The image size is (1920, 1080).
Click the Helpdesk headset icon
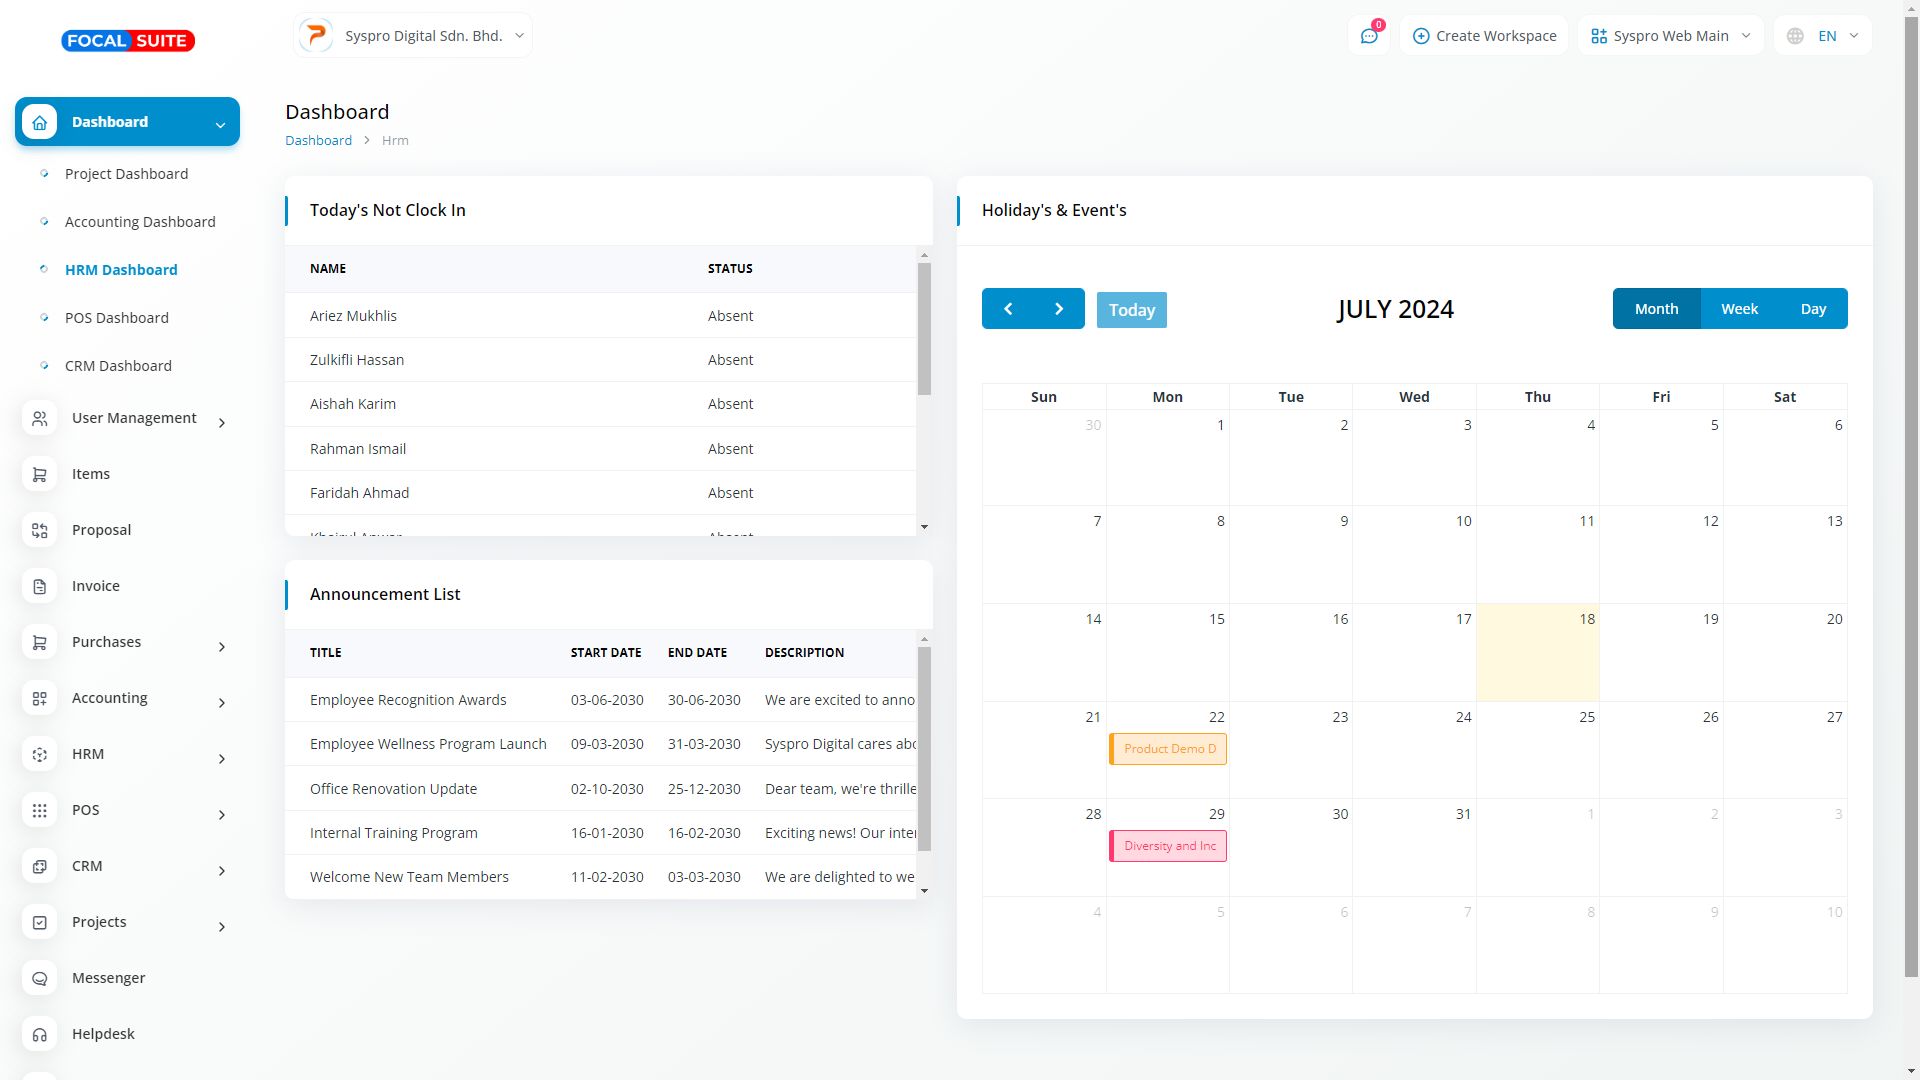click(x=40, y=1034)
